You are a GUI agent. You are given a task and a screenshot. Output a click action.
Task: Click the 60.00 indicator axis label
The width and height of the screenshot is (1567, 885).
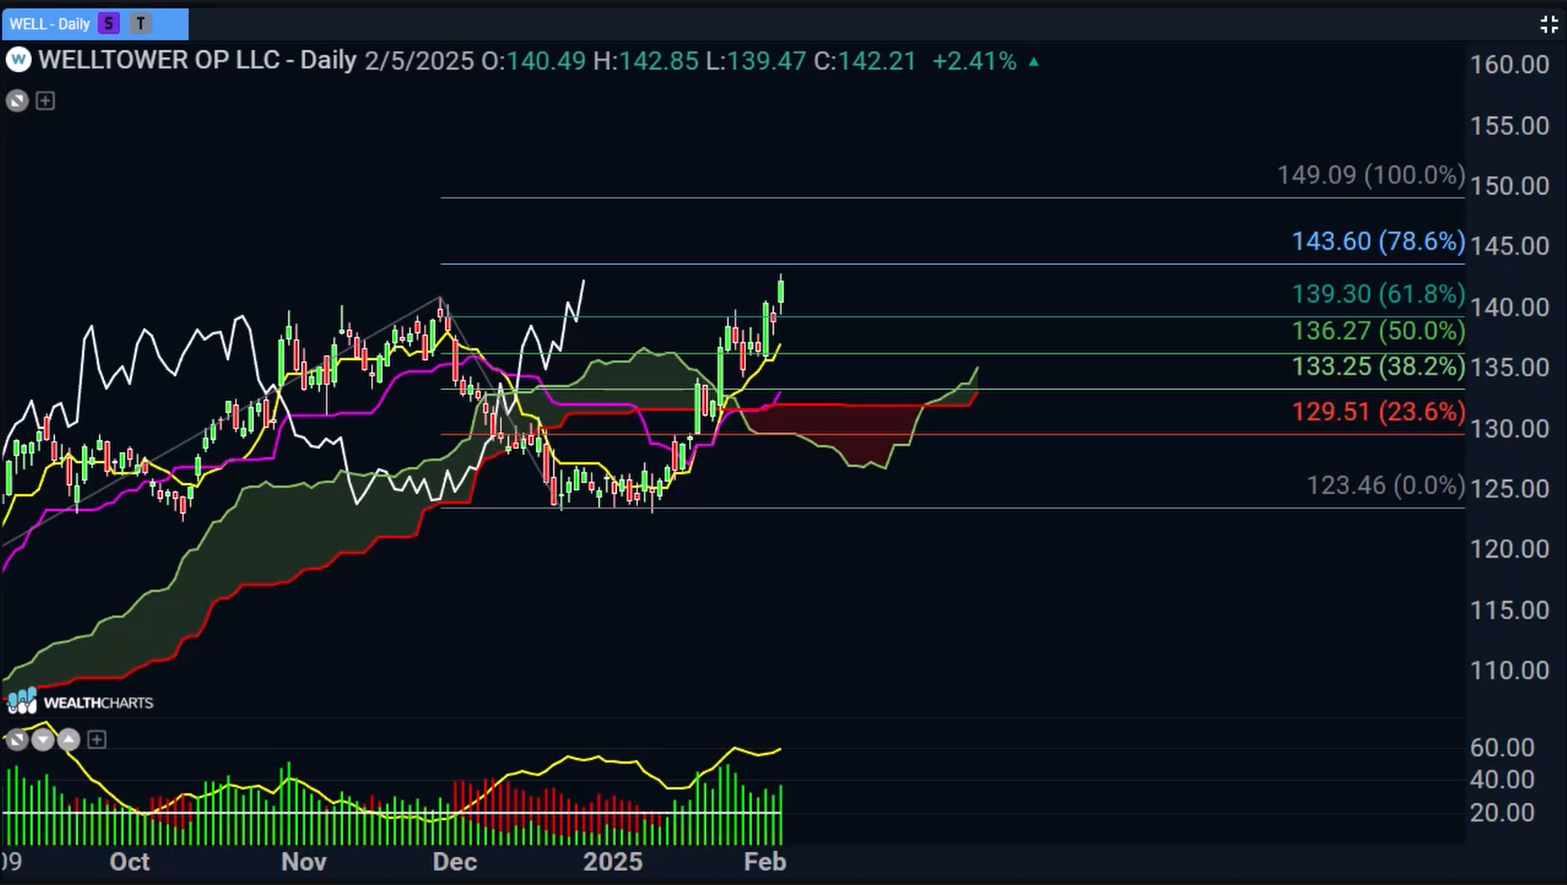(x=1502, y=748)
